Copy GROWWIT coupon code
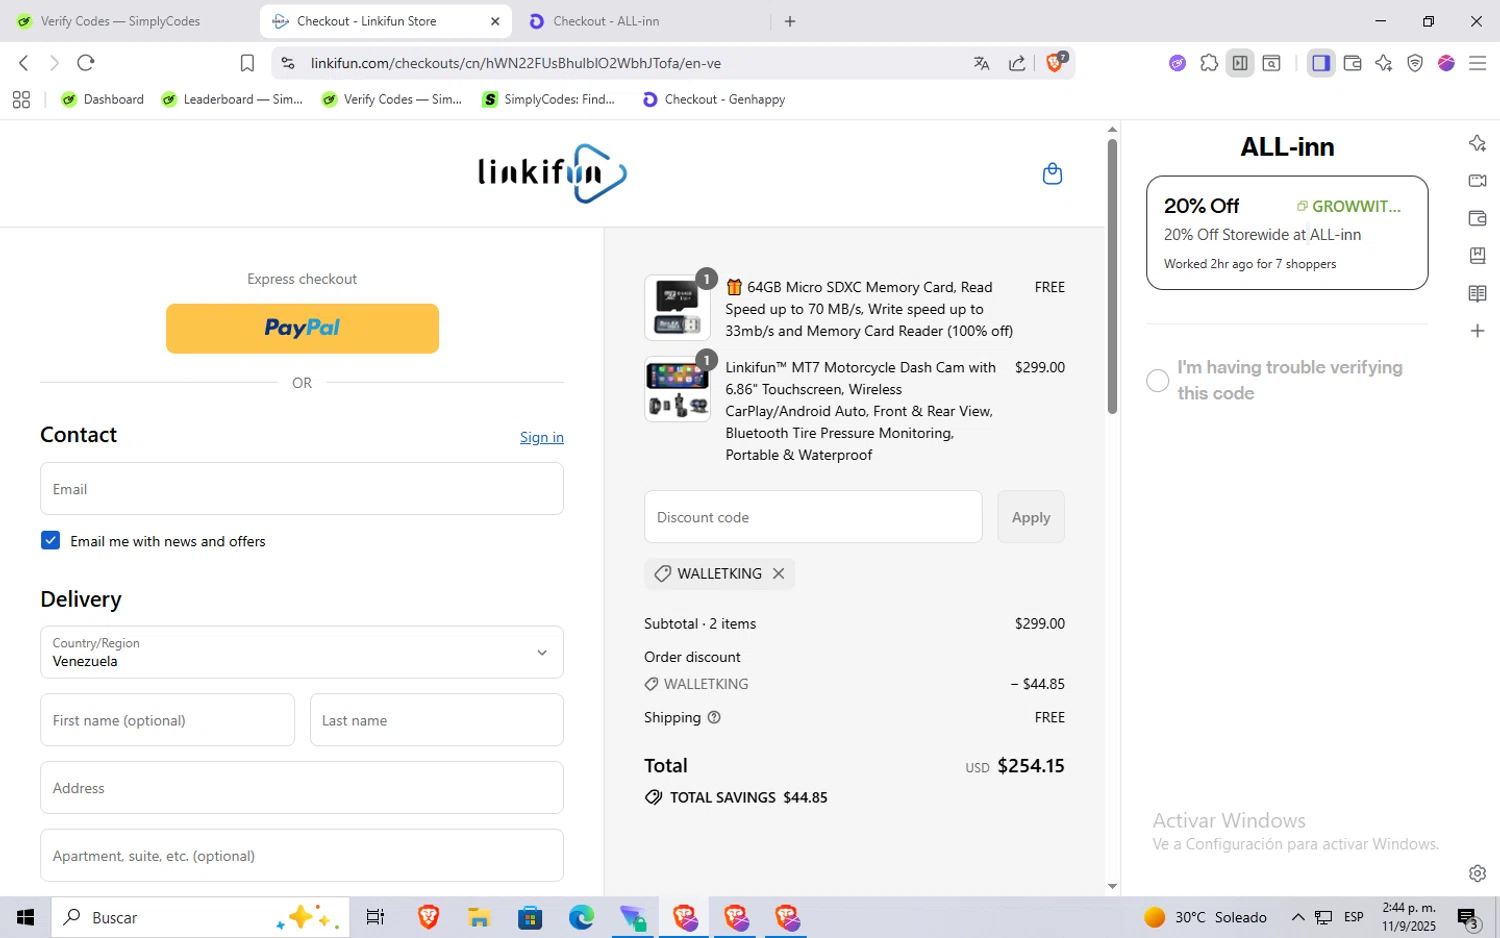The image size is (1500, 938). 1349,206
